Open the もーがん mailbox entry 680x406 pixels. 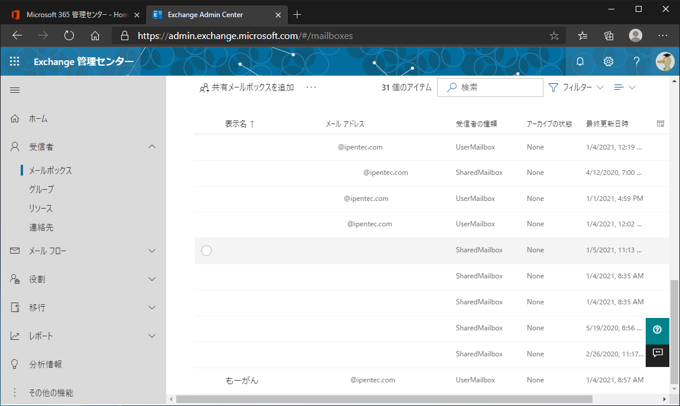[240, 380]
